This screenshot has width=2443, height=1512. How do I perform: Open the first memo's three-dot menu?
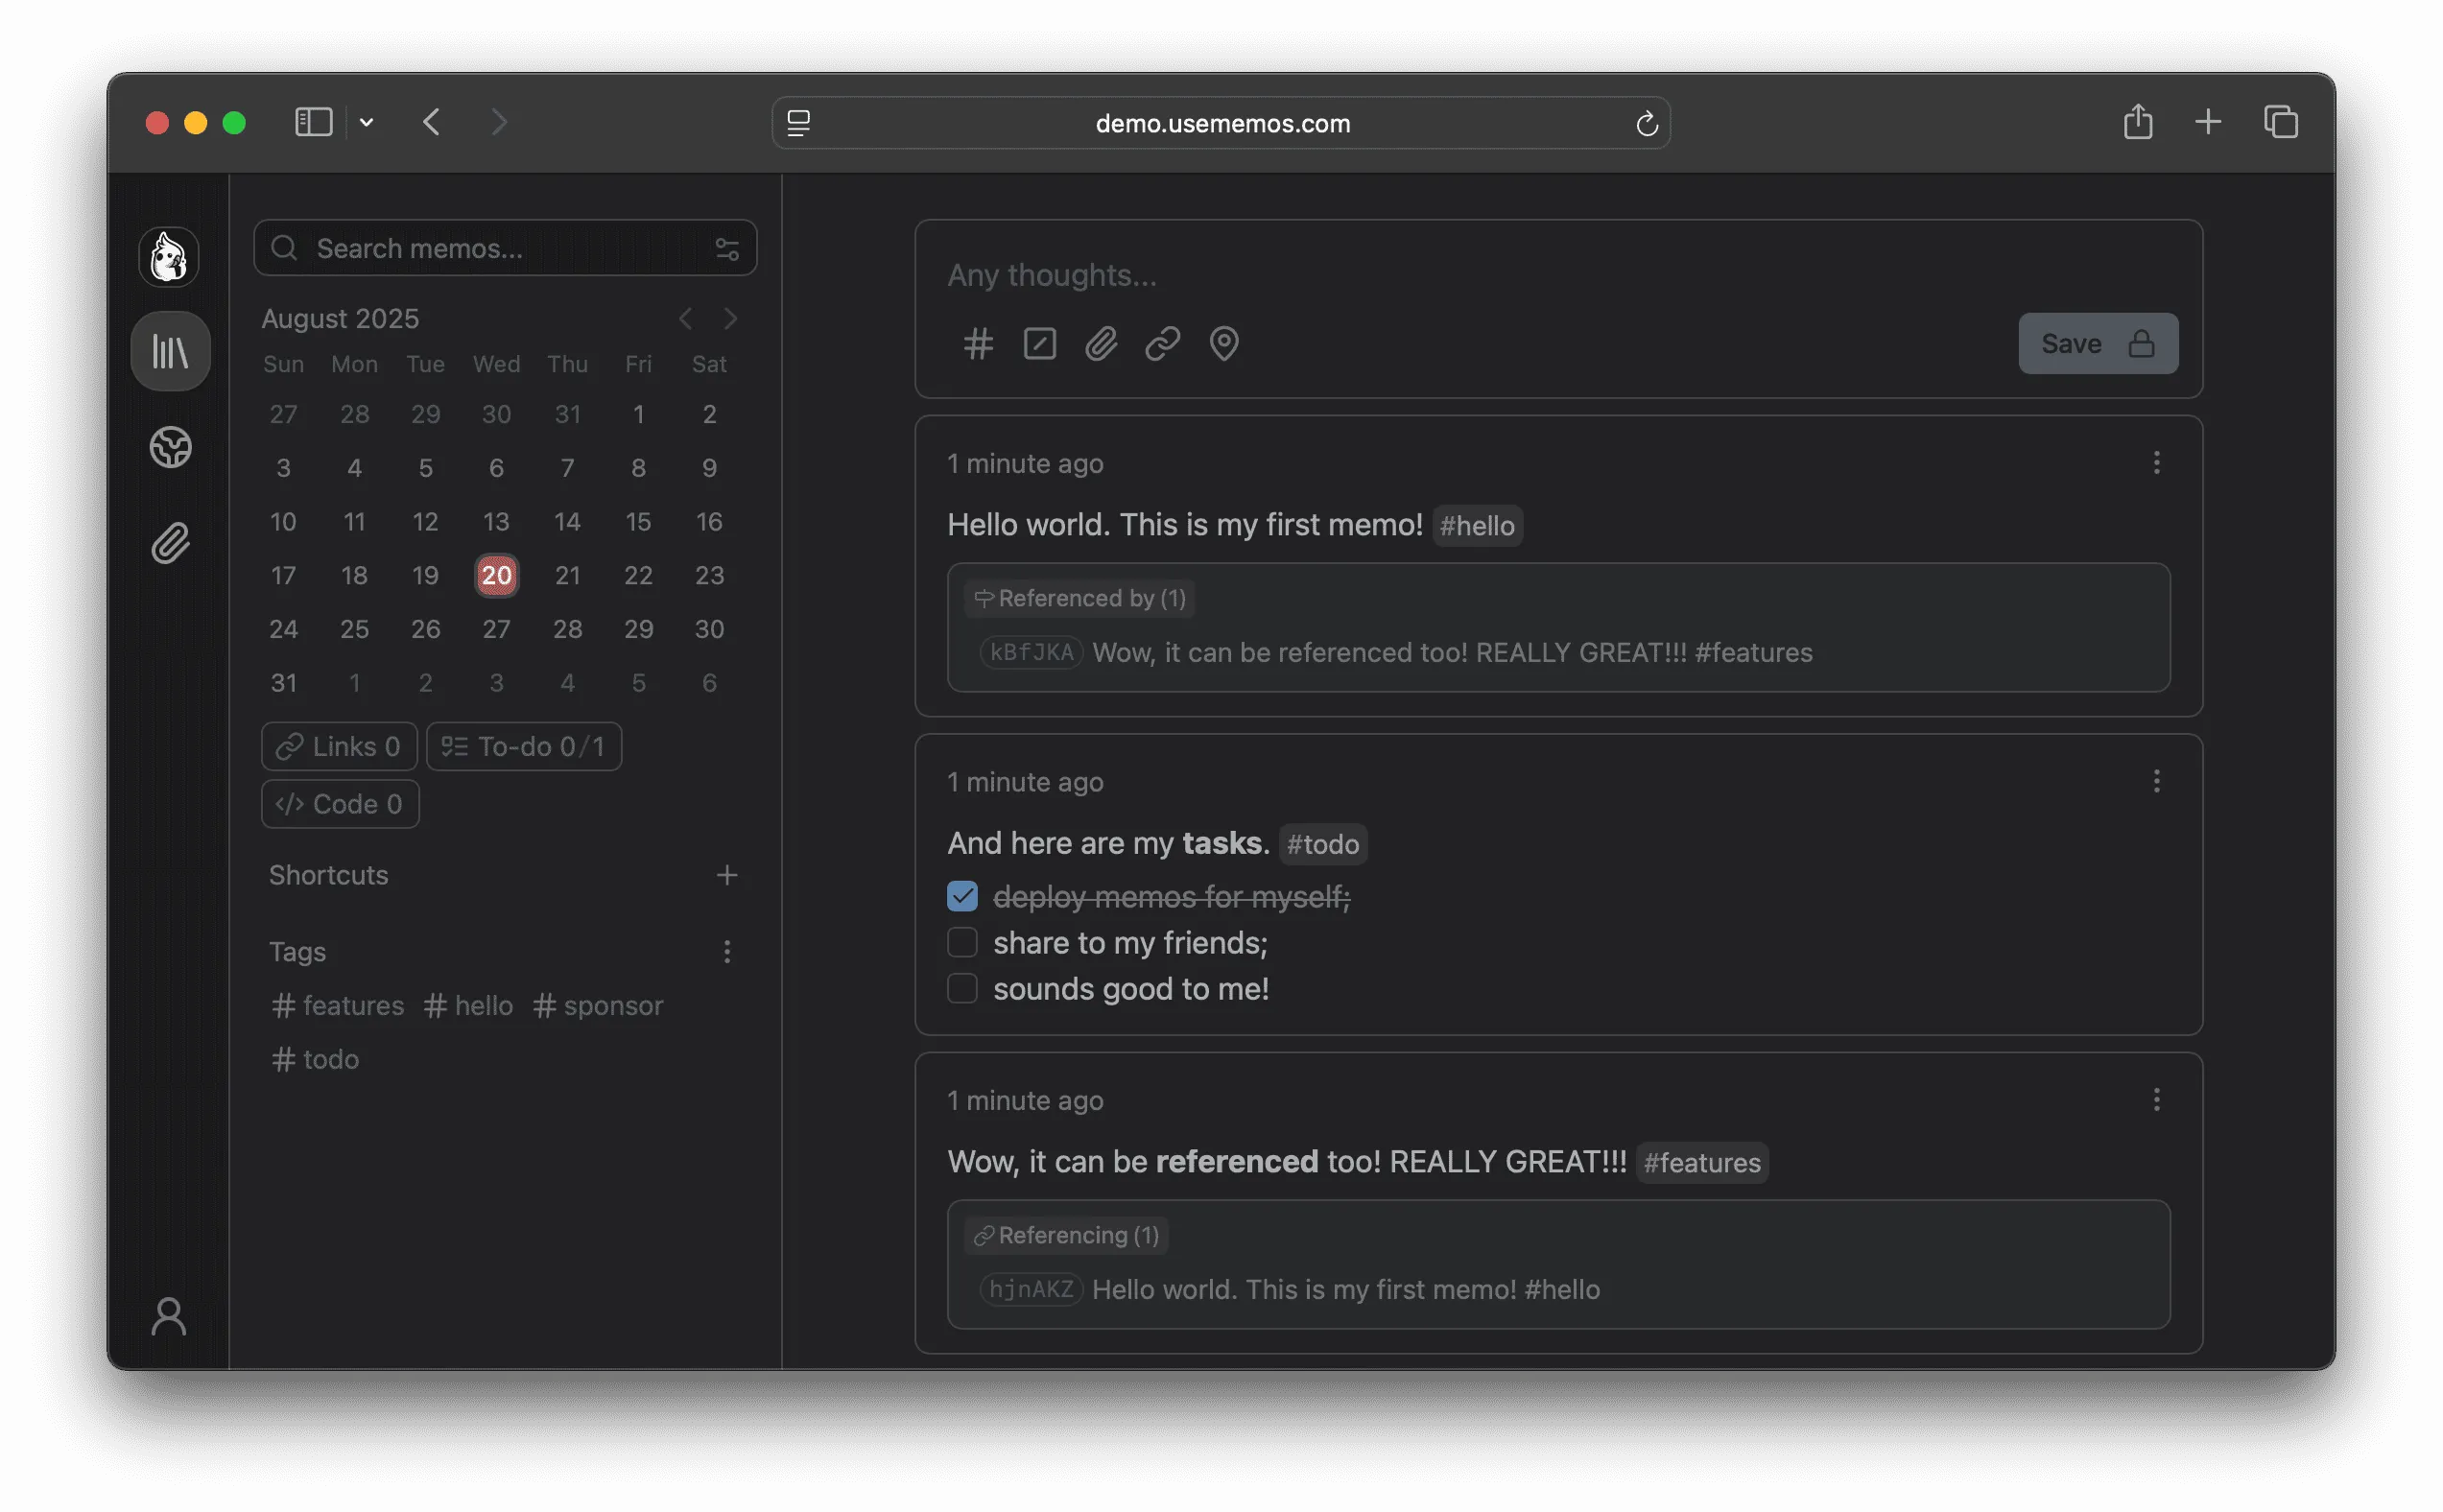coord(2157,462)
